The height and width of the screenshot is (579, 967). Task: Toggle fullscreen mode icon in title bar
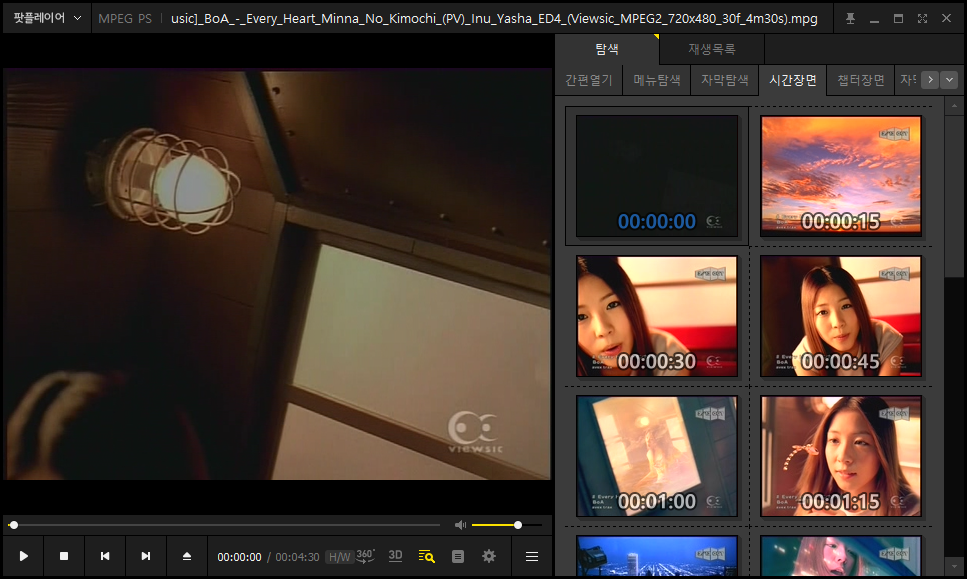tap(923, 18)
